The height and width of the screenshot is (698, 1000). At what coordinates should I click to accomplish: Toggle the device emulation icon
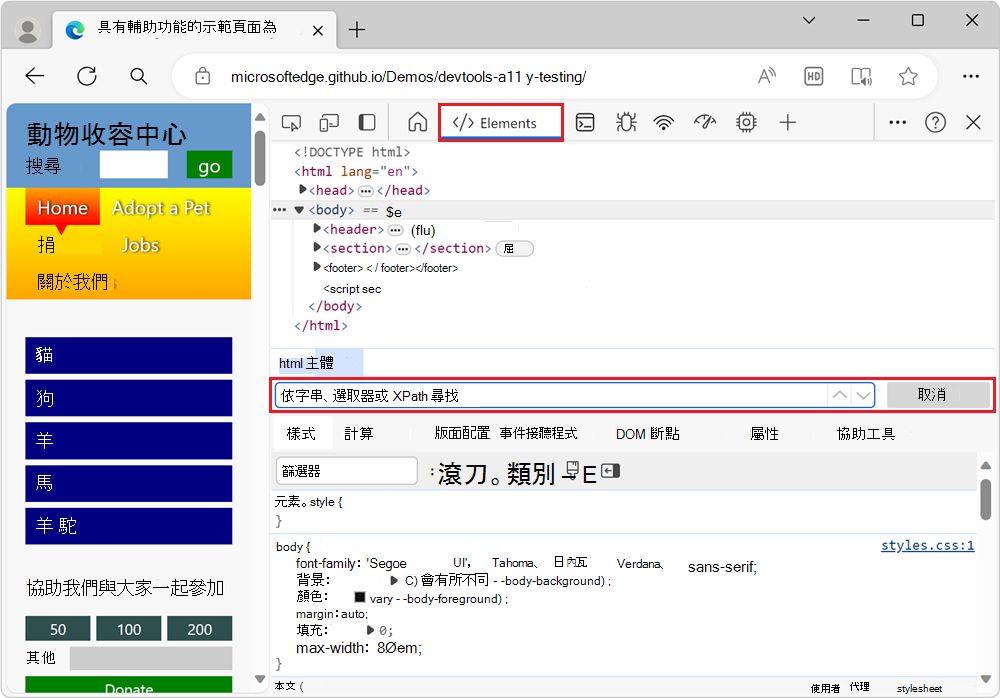click(329, 121)
